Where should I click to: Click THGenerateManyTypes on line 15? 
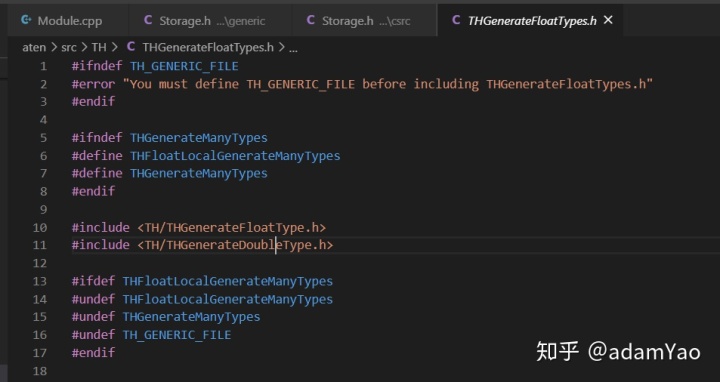[x=191, y=317]
